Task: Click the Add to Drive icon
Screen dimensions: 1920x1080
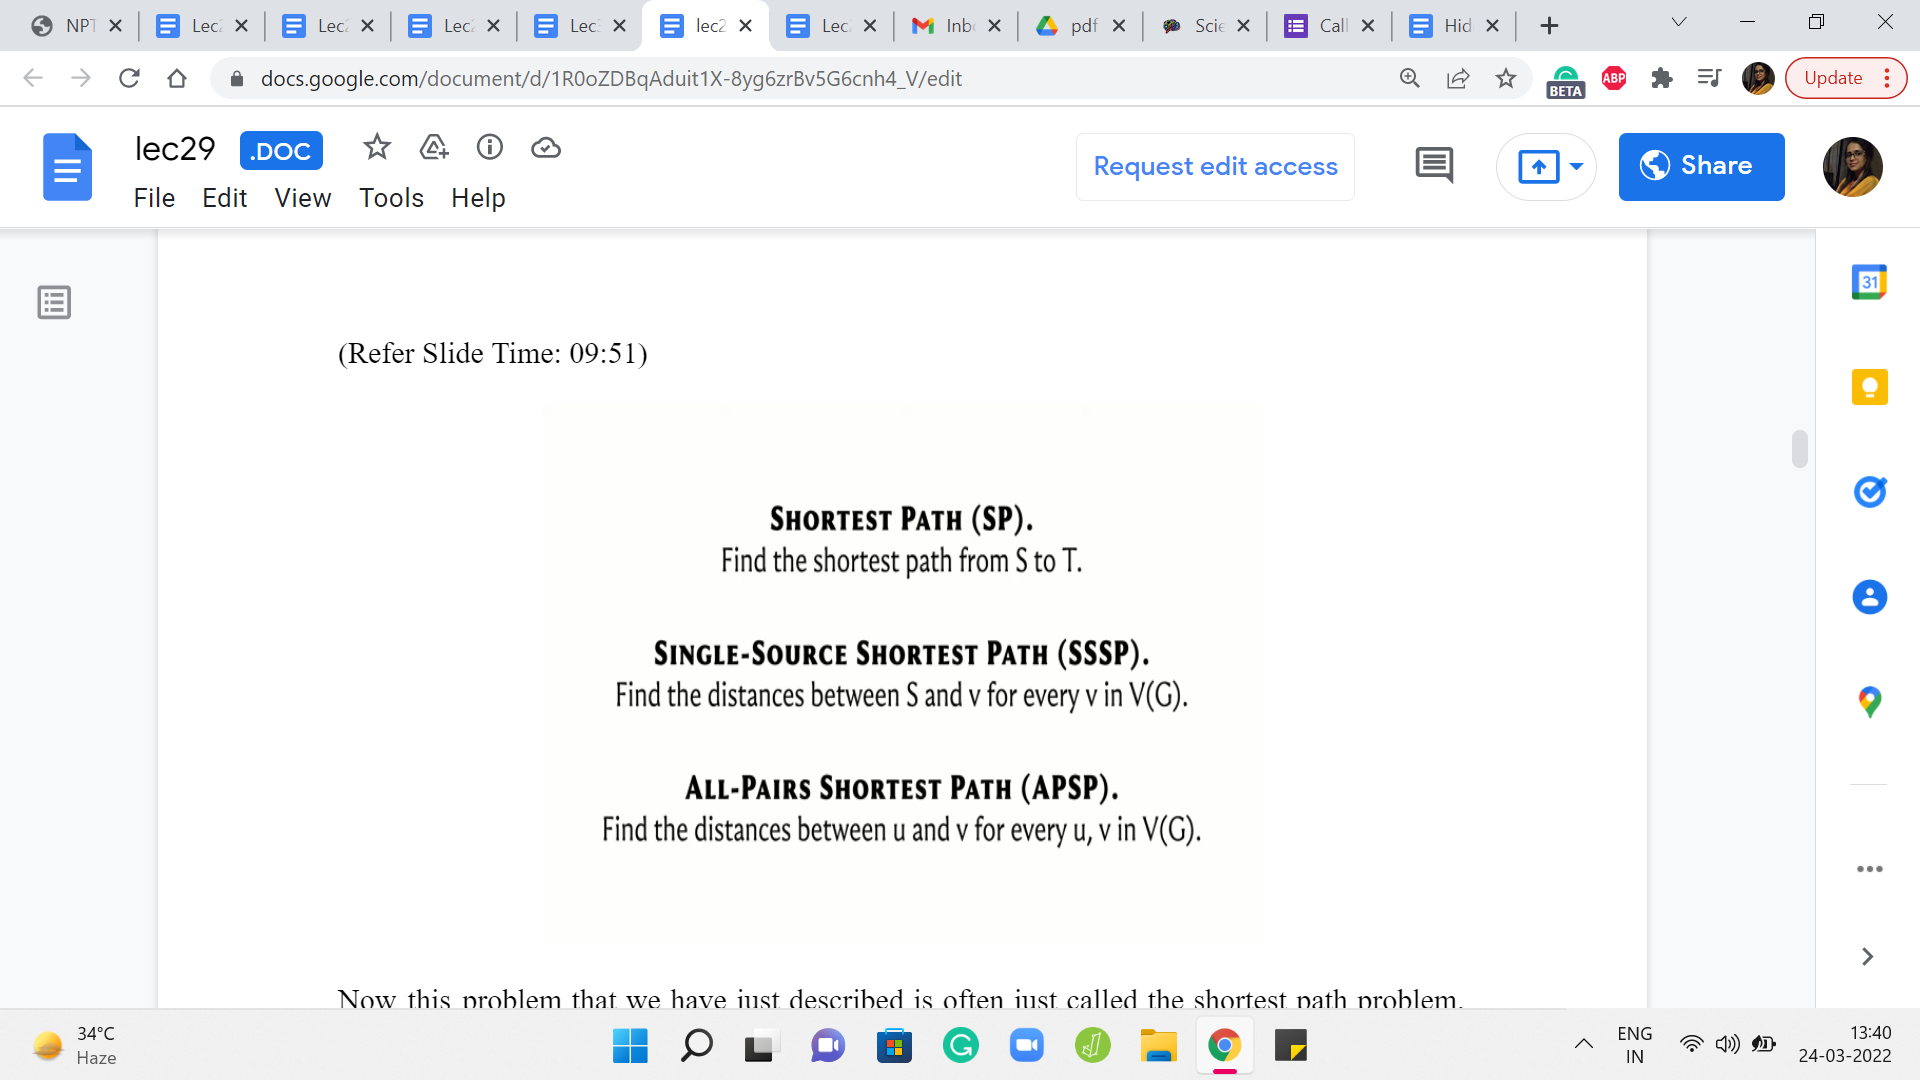Action: (434, 148)
